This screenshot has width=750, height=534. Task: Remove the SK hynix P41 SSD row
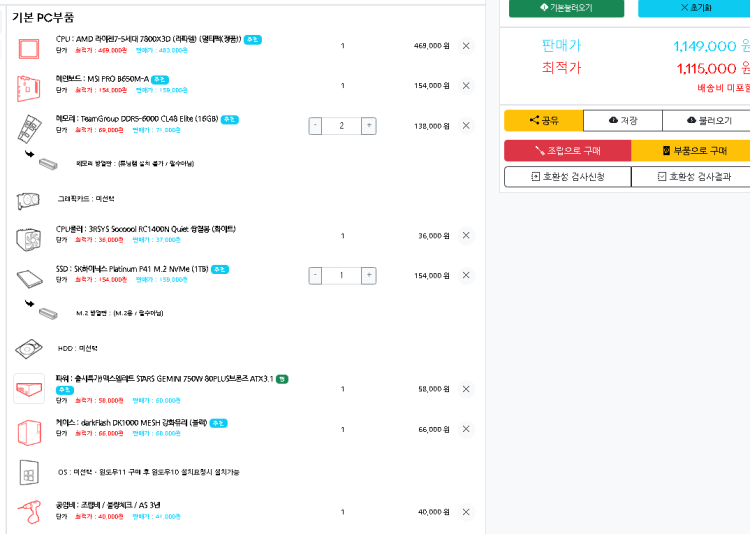(x=466, y=275)
